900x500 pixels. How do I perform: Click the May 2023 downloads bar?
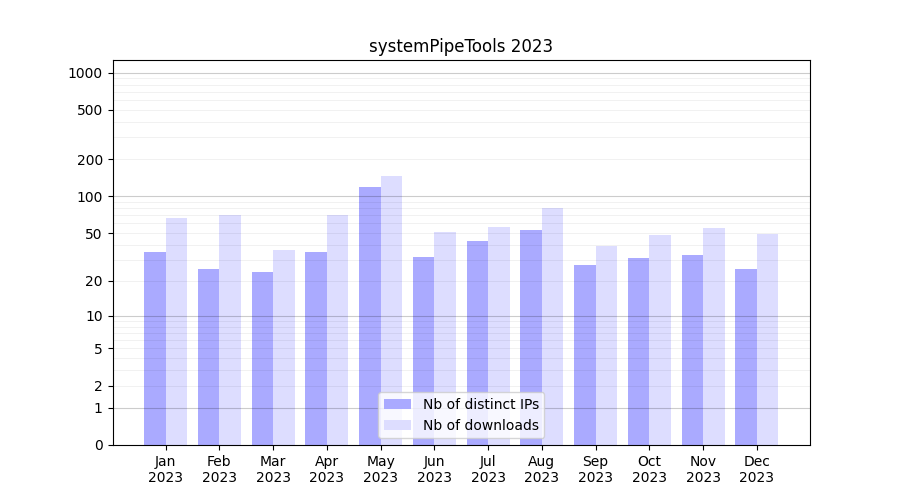[391, 310]
